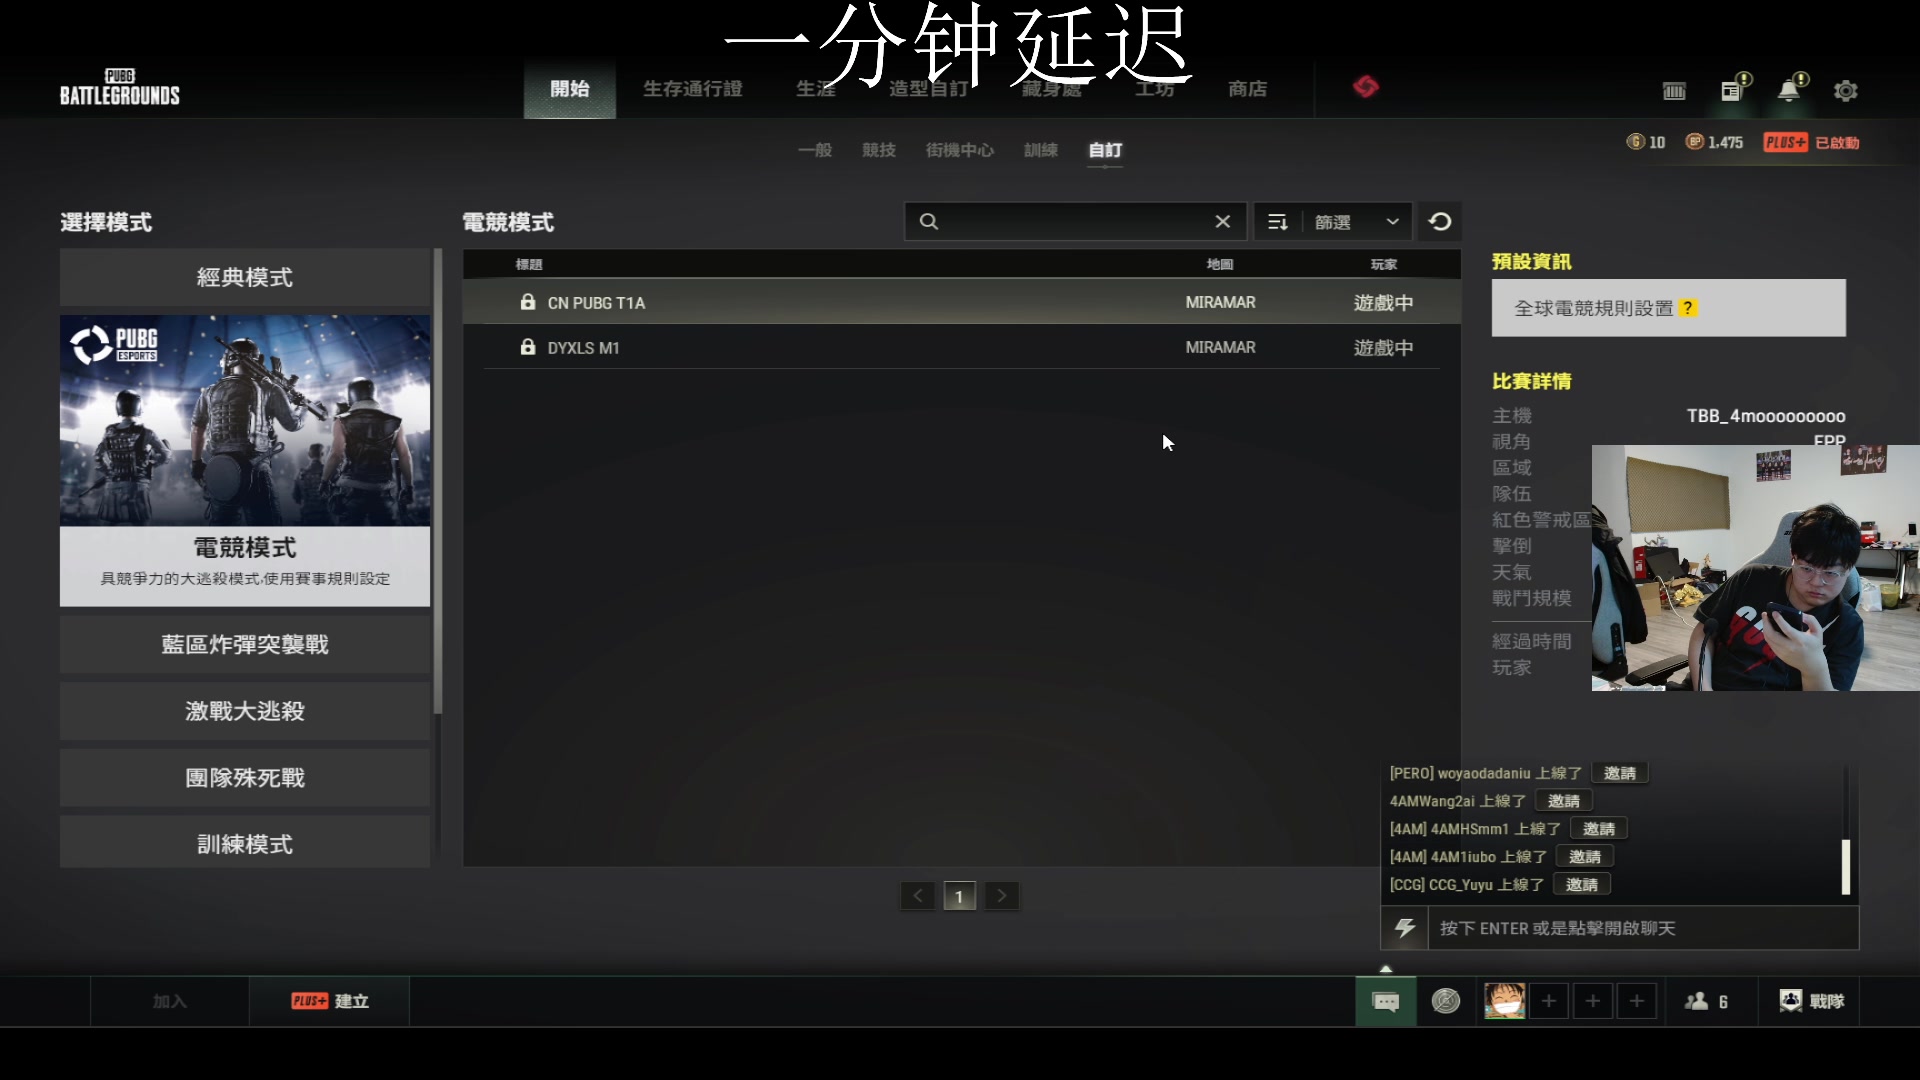Select the 電競模式 mode card

click(x=245, y=461)
